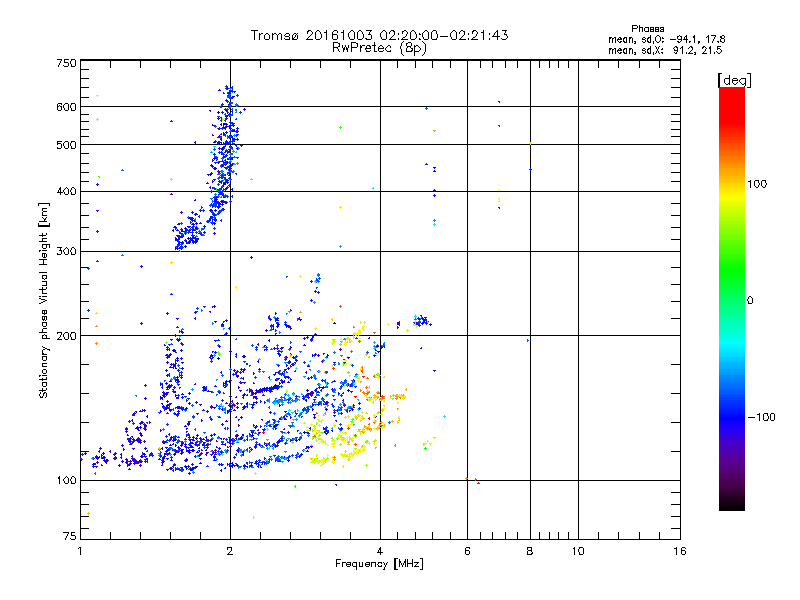The height and width of the screenshot is (600, 800).
Task: Click the y-axis tick label '600'
Action: coord(66,107)
